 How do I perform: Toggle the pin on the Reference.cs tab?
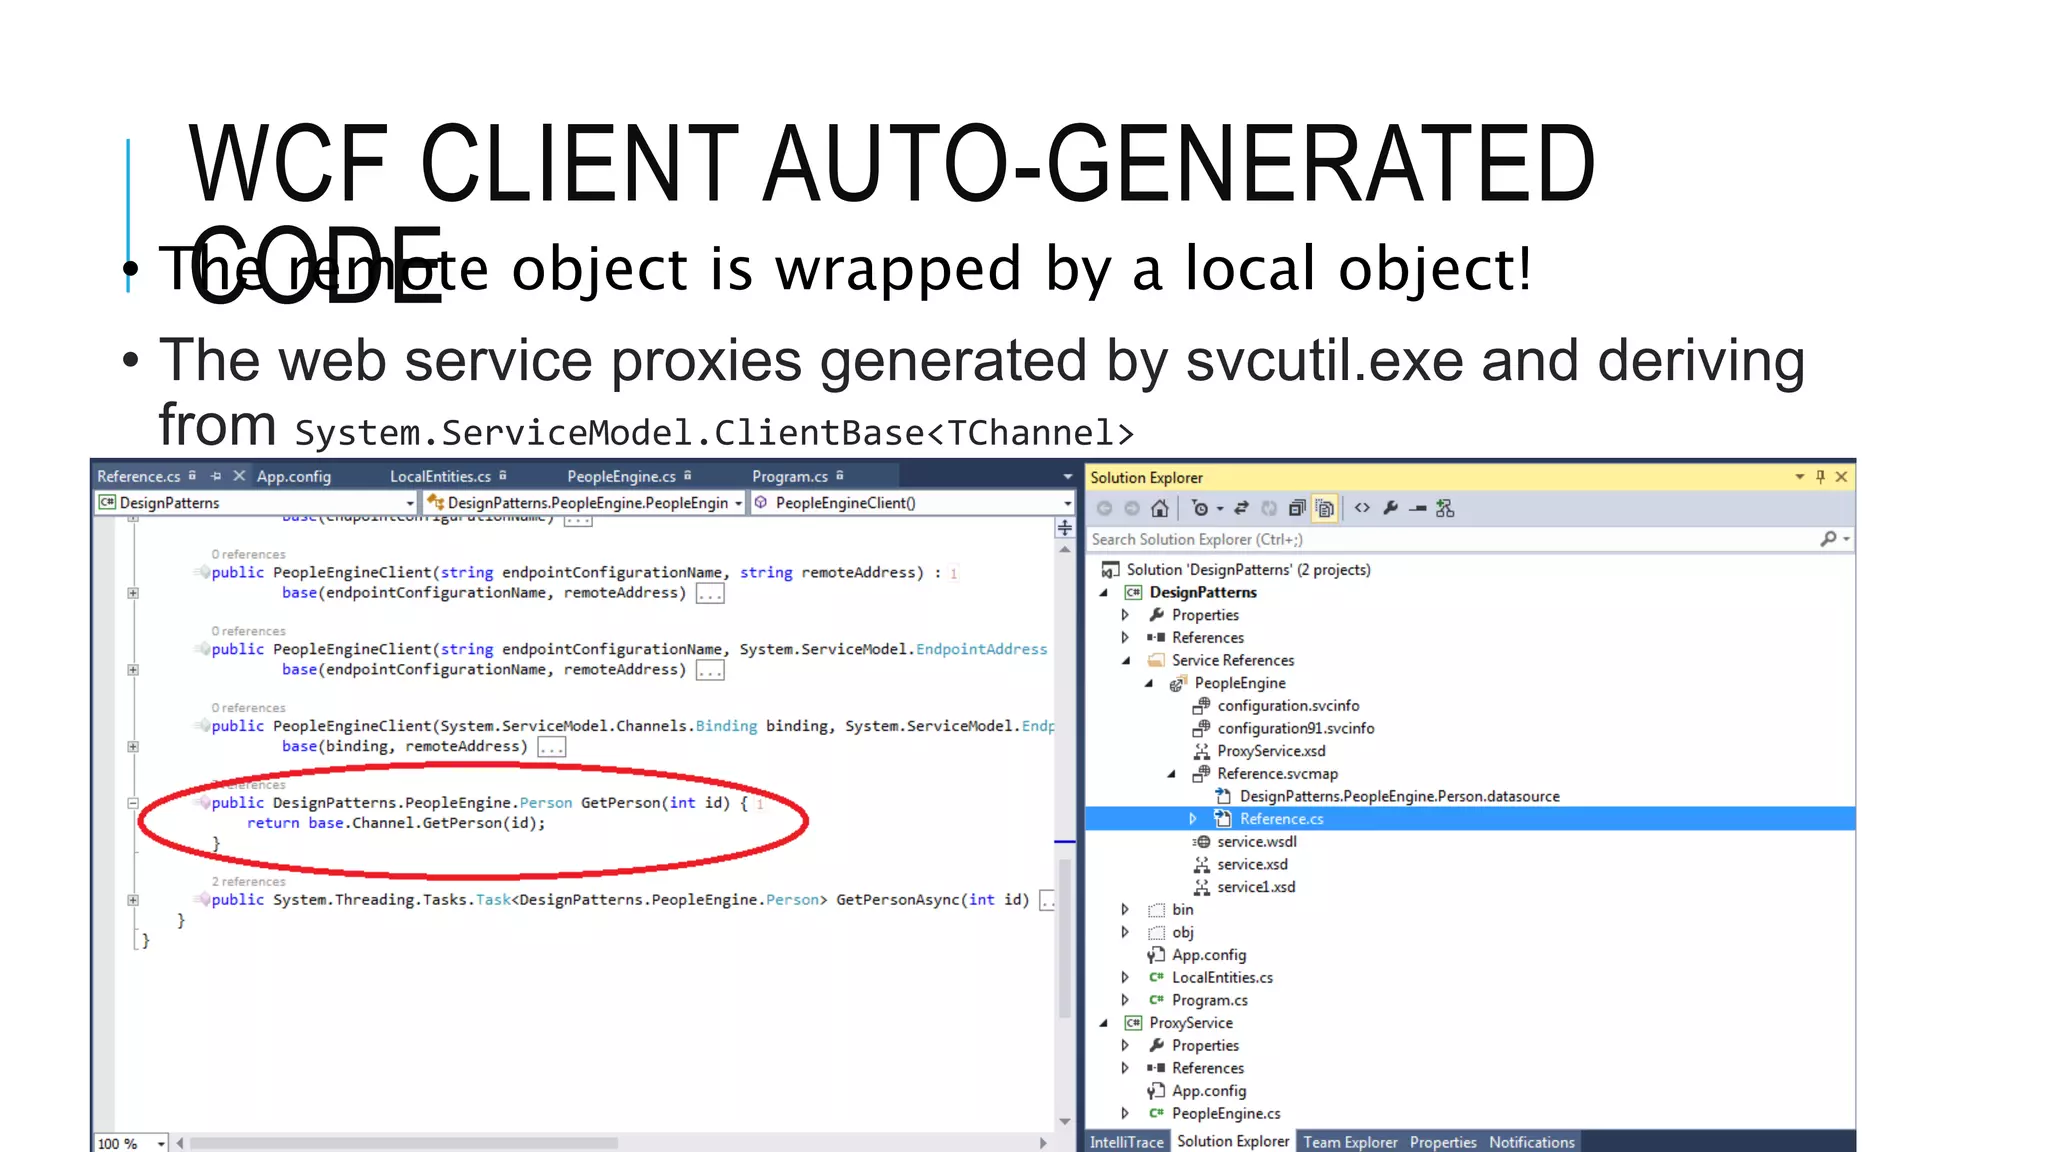pos(216,476)
